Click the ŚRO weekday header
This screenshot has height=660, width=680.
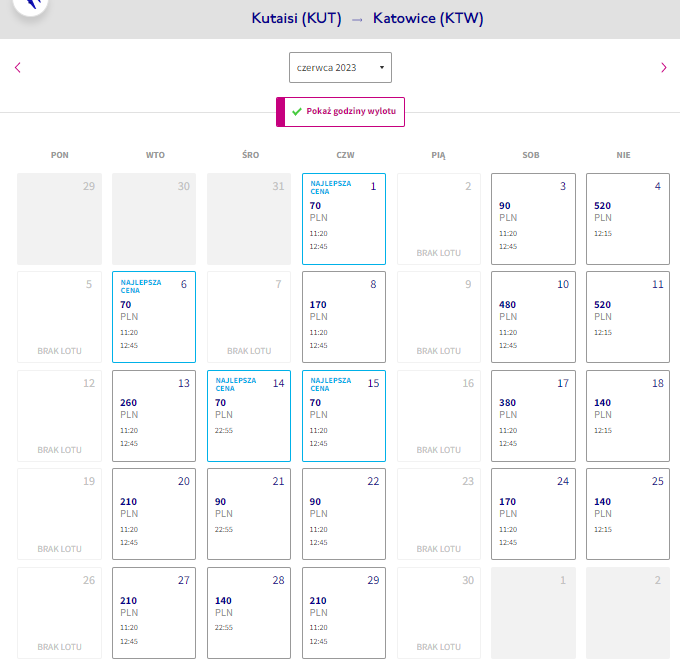pos(251,155)
